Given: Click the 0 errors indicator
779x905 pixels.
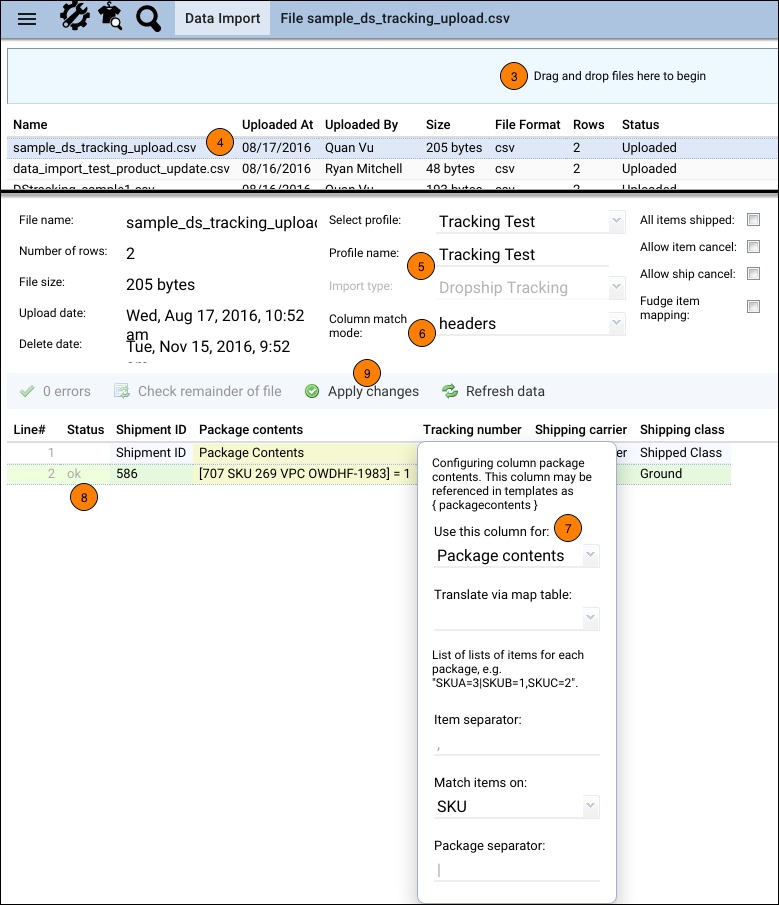Looking at the screenshot, I should 55,391.
